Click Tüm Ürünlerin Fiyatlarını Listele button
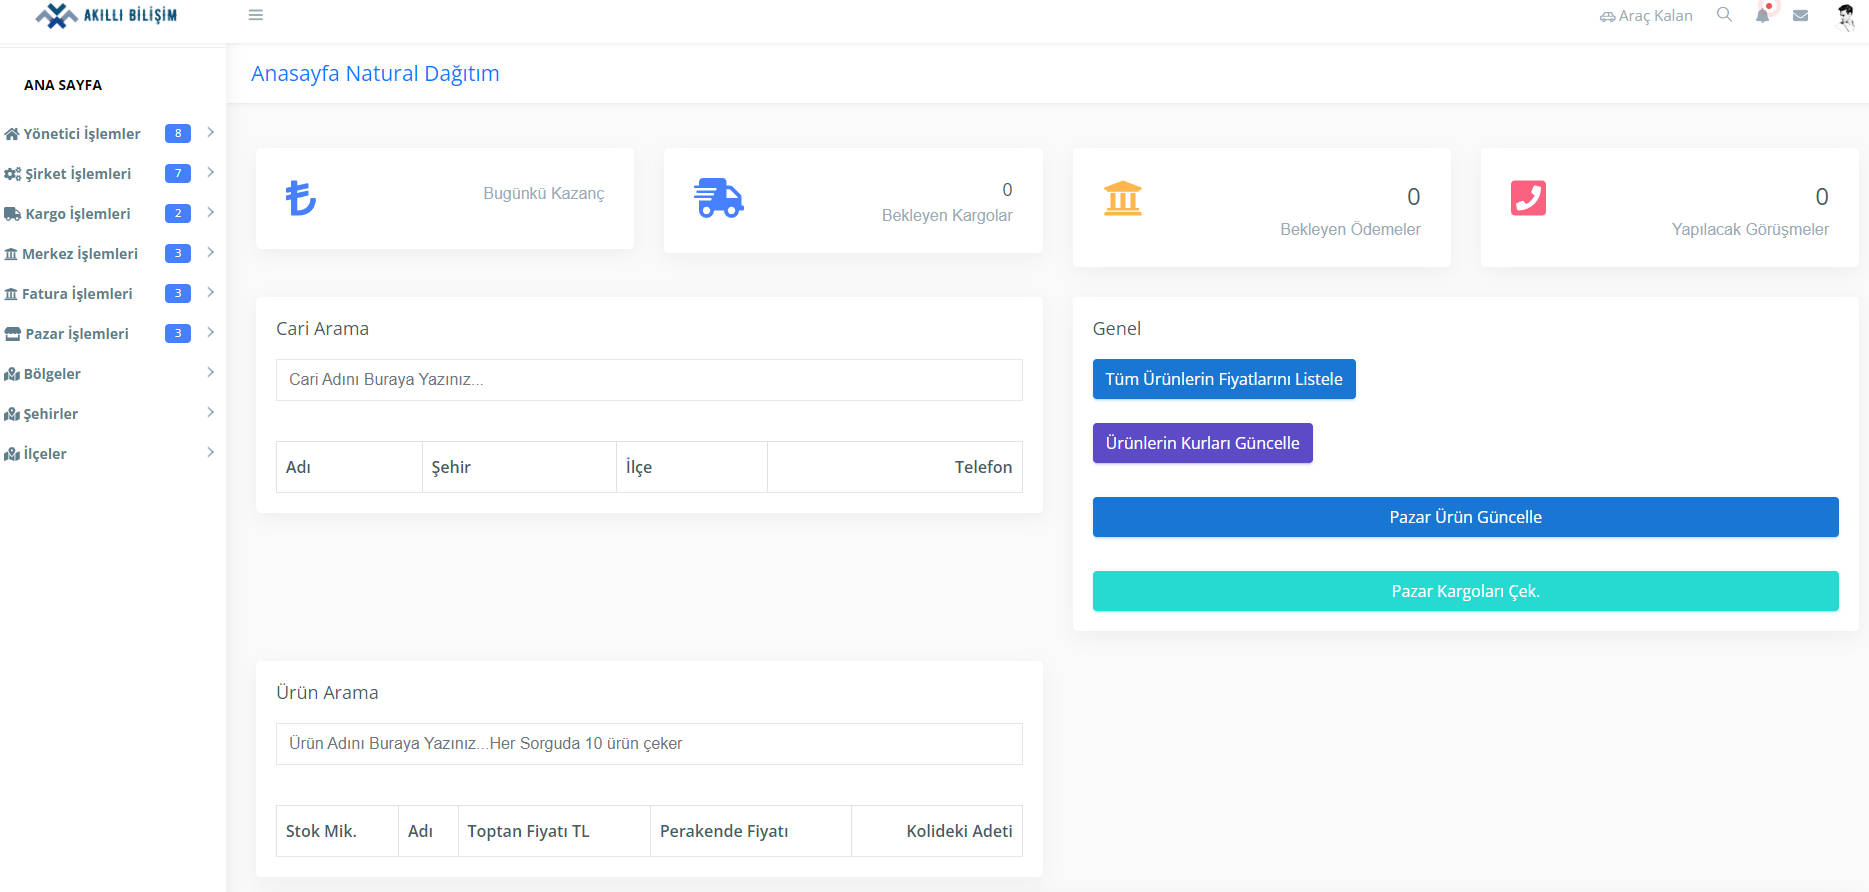 coord(1223,379)
